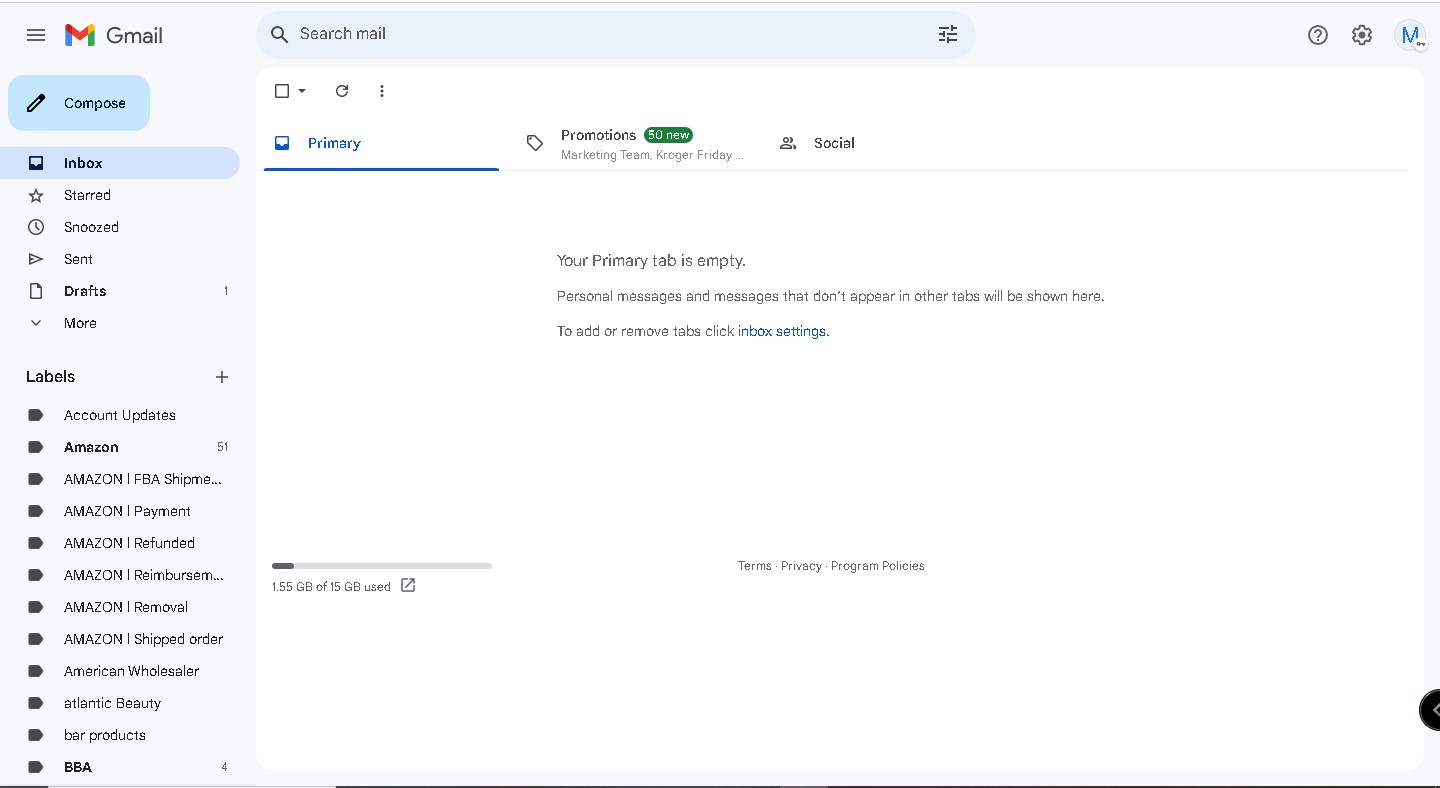Show search options filter icon
This screenshot has width=1440, height=788.
pyautogui.click(x=948, y=34)
